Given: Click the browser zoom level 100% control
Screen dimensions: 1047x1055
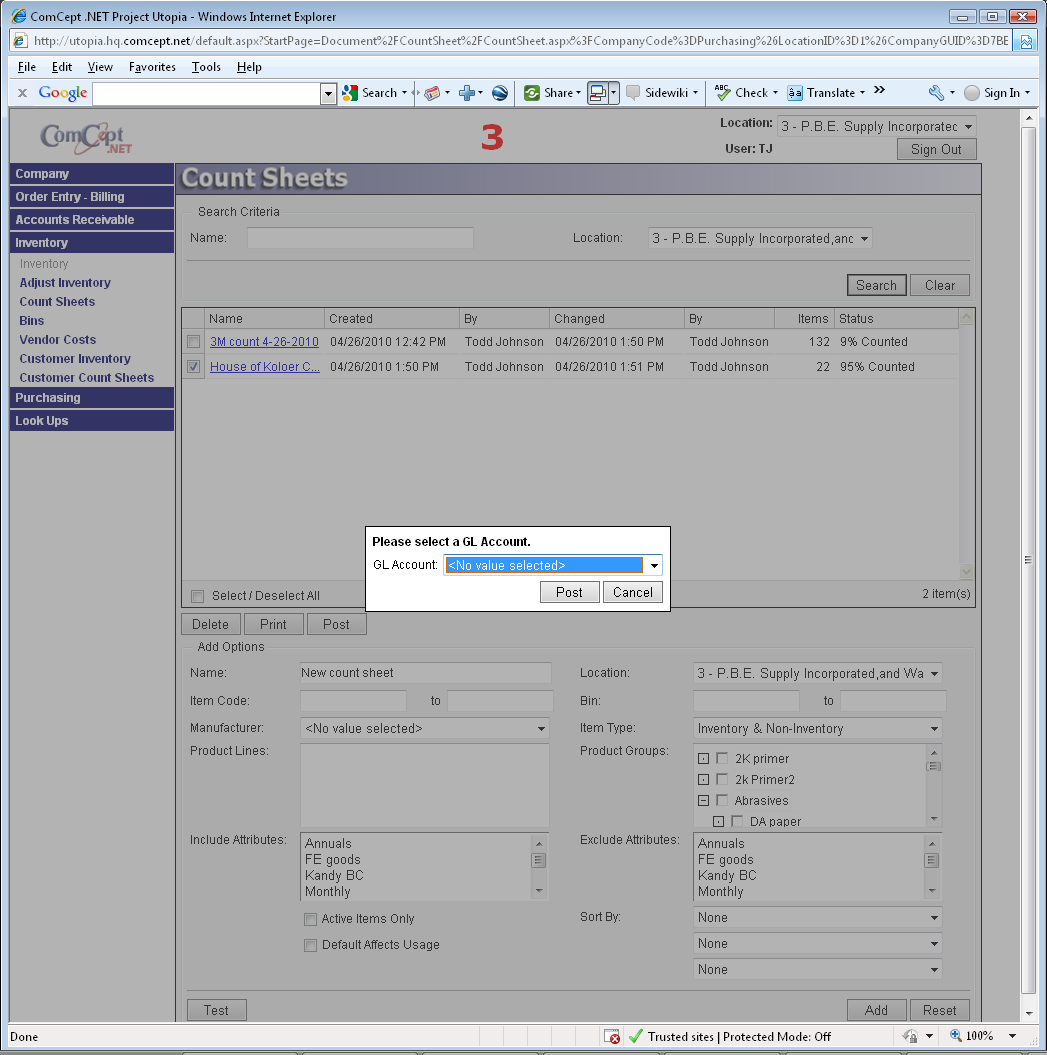Looking at the screenshot, I should pyautogui.click(x=973, y=1036).
